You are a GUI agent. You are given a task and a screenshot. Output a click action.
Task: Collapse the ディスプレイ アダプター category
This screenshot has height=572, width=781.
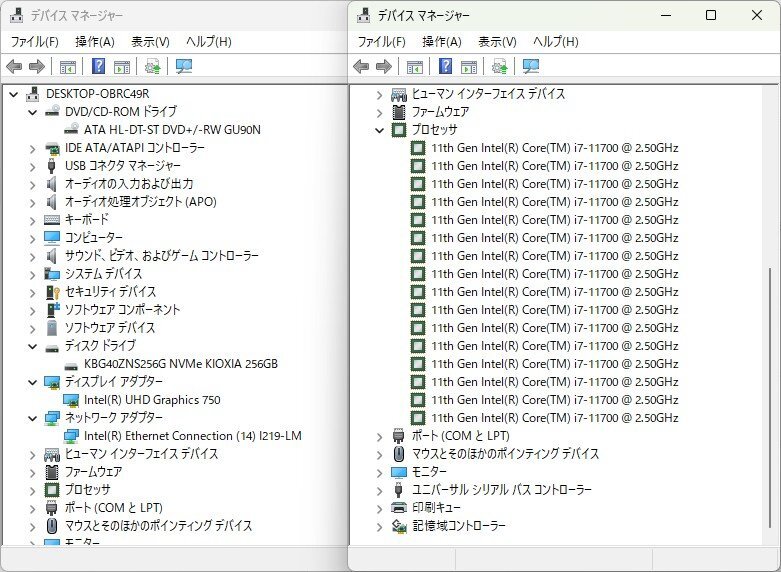[32, 382]
